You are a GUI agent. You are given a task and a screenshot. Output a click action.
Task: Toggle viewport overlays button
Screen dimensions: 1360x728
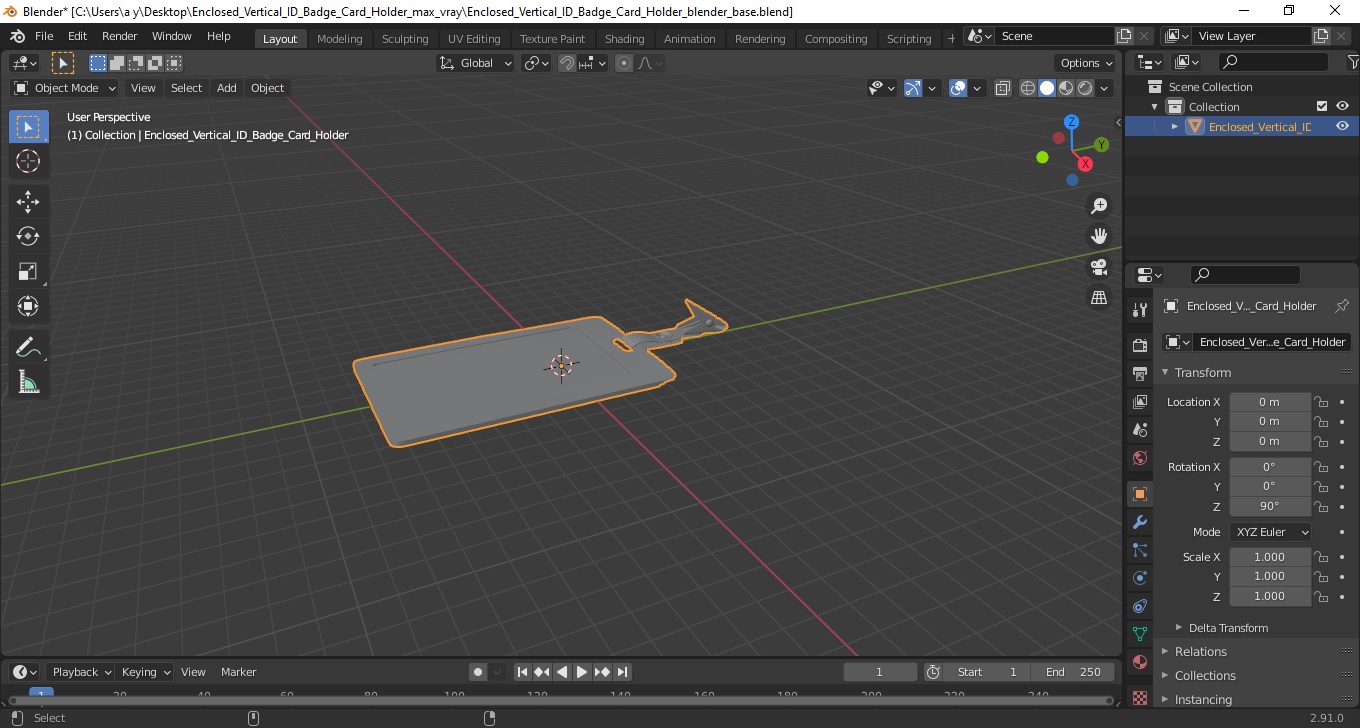click(x=958, y=88)
